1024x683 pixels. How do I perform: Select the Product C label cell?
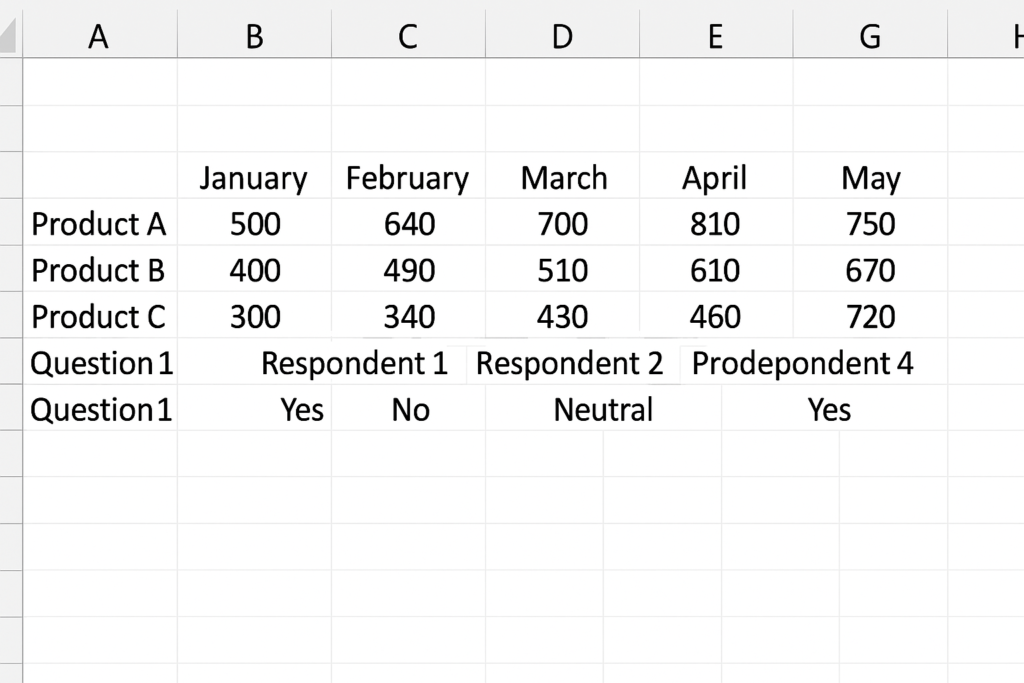pyautogui.click(x=100, y=316)
